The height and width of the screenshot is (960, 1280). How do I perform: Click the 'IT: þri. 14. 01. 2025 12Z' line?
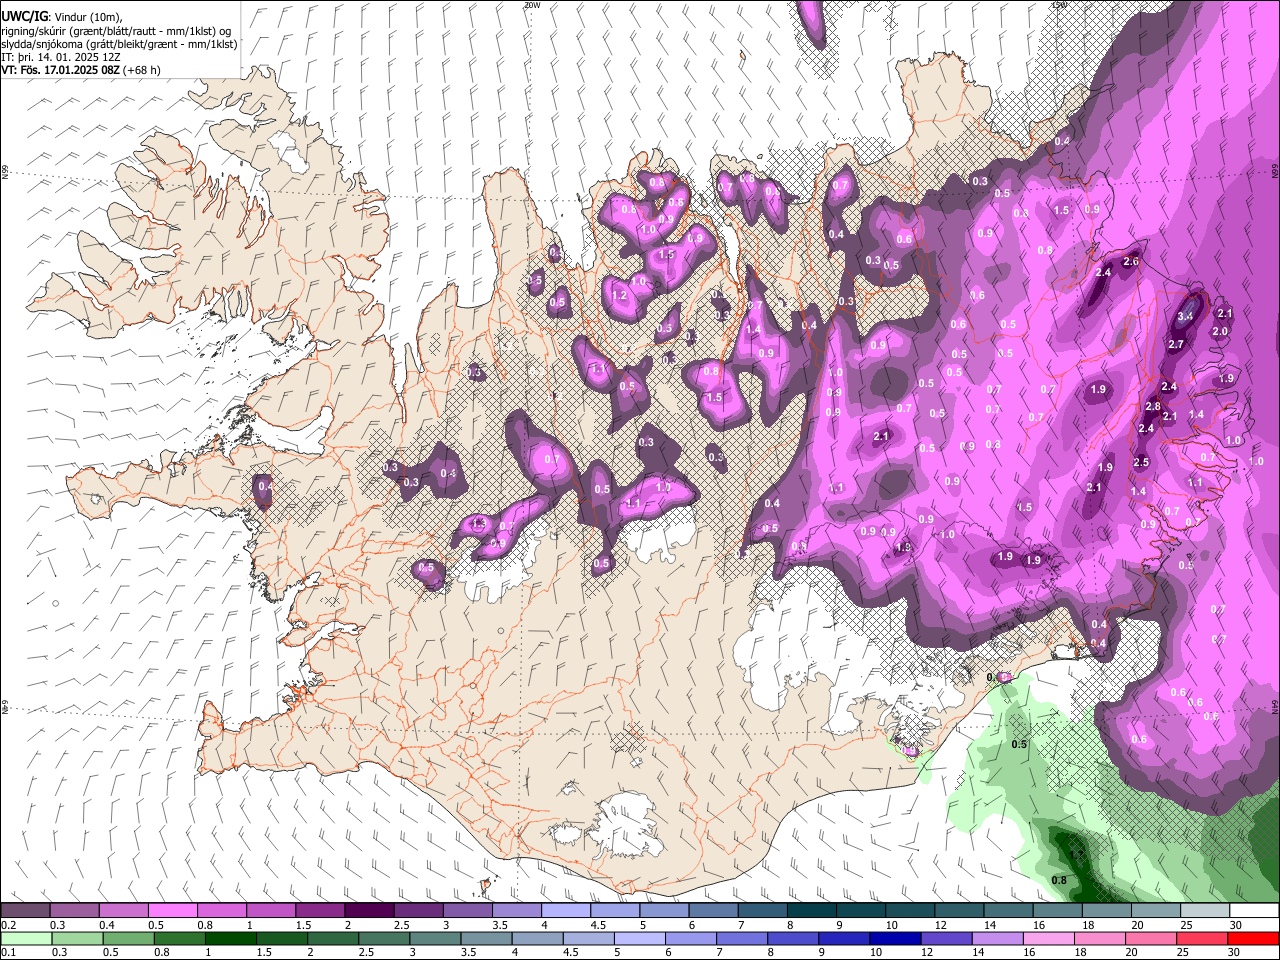coord(61,57)
